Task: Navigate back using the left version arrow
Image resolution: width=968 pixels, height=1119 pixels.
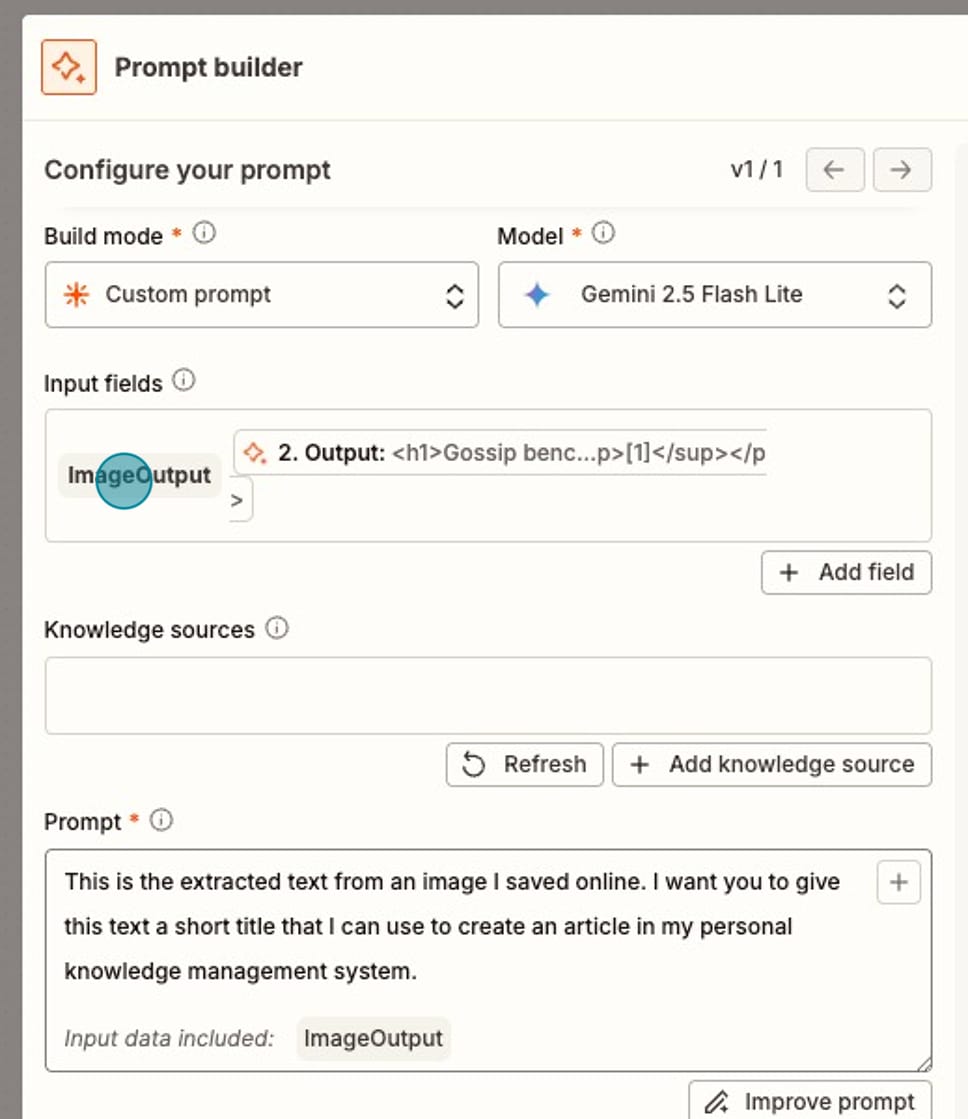Action: click(x=834, y=169)
